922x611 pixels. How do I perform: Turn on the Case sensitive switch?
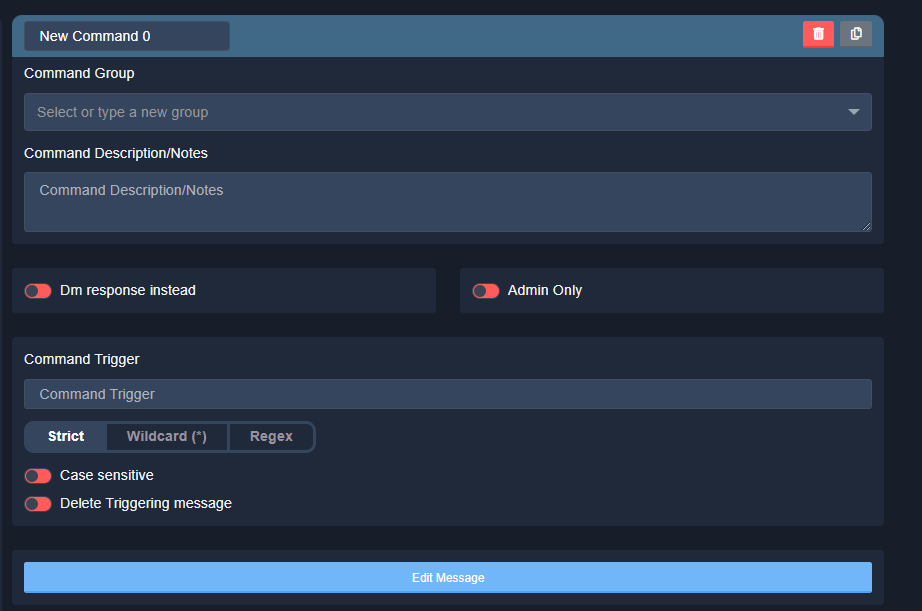(x=38, y=476)
